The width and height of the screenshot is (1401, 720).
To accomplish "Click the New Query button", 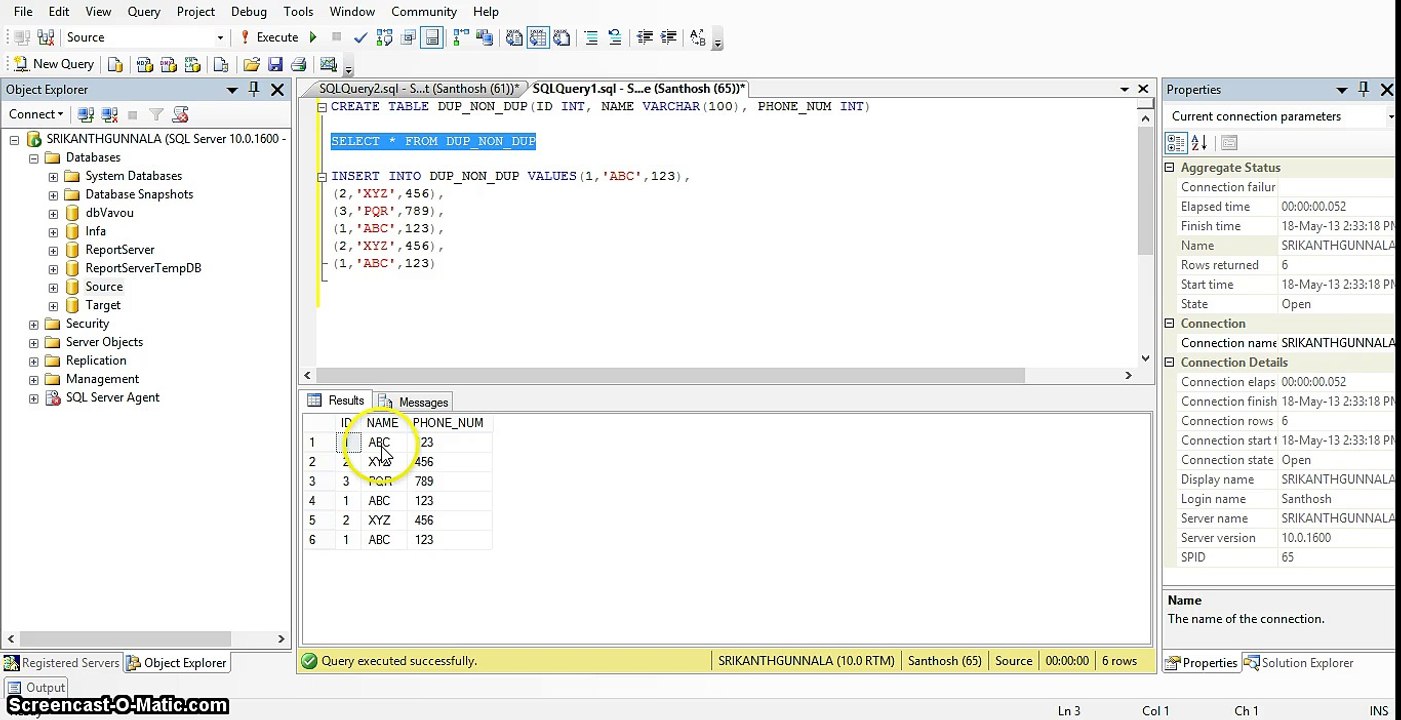I will (54, 64).
